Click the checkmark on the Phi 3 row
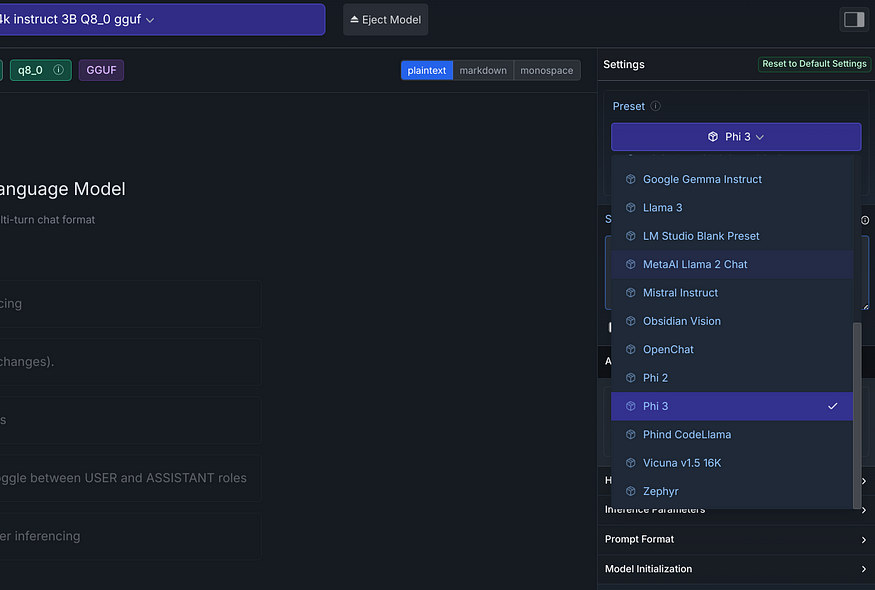875x590 pixels. point(833,406)
